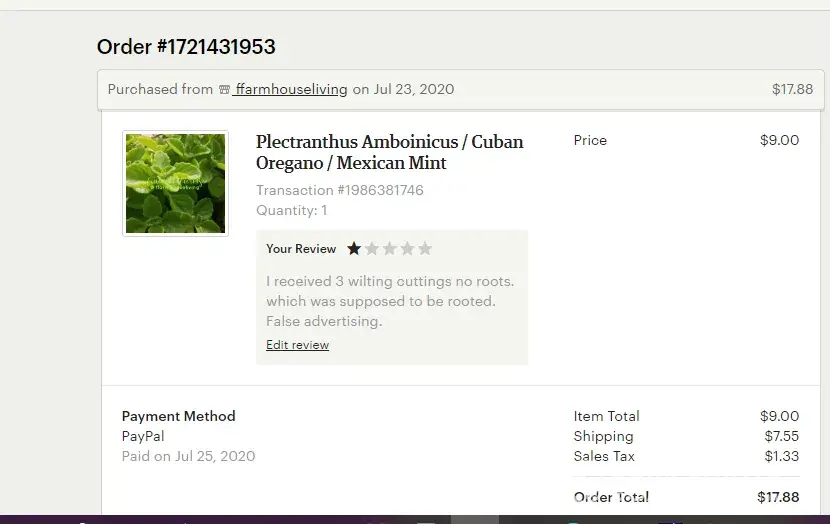The width and height of the screenshot is (830, 524).
Task: Open the ffarmhouseliving shop link
Action: pos(291,89)
